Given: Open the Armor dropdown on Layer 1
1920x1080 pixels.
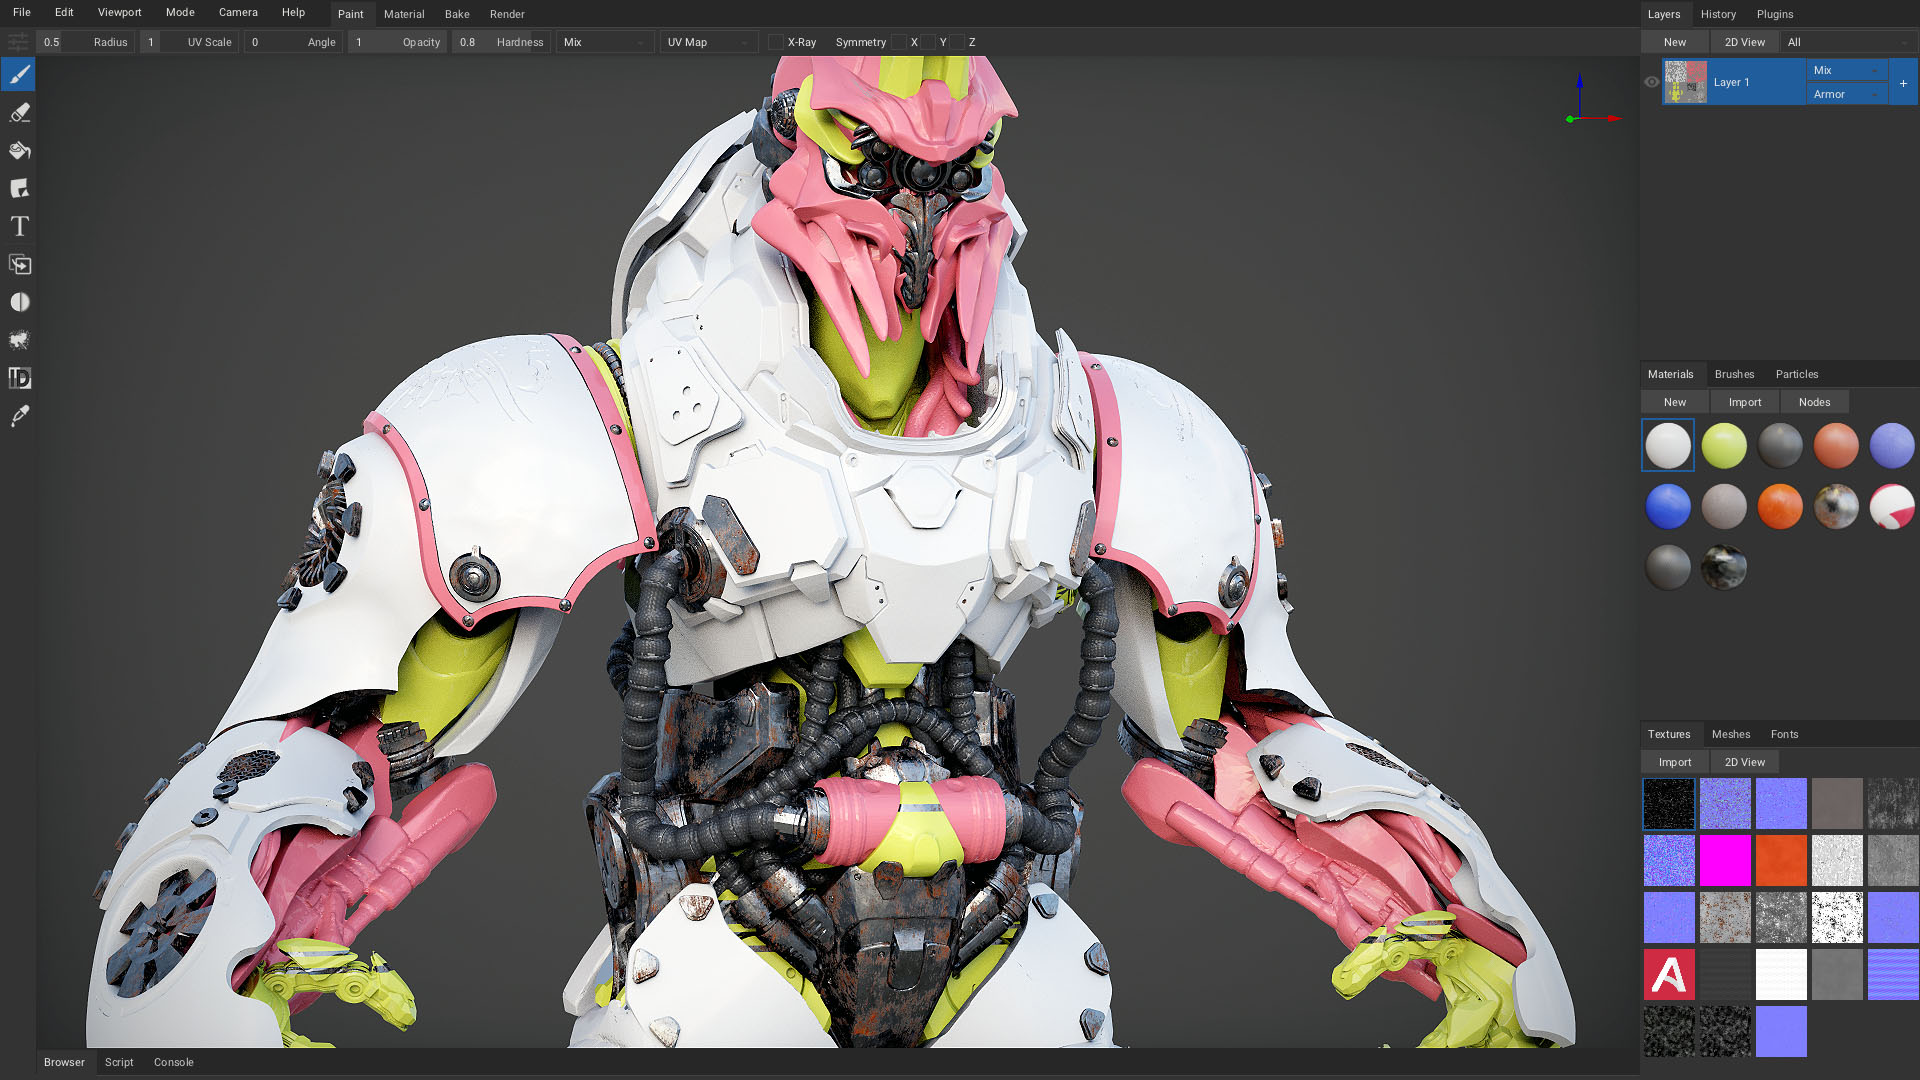Looking at the screenshot, I should tap(1846, 93).
